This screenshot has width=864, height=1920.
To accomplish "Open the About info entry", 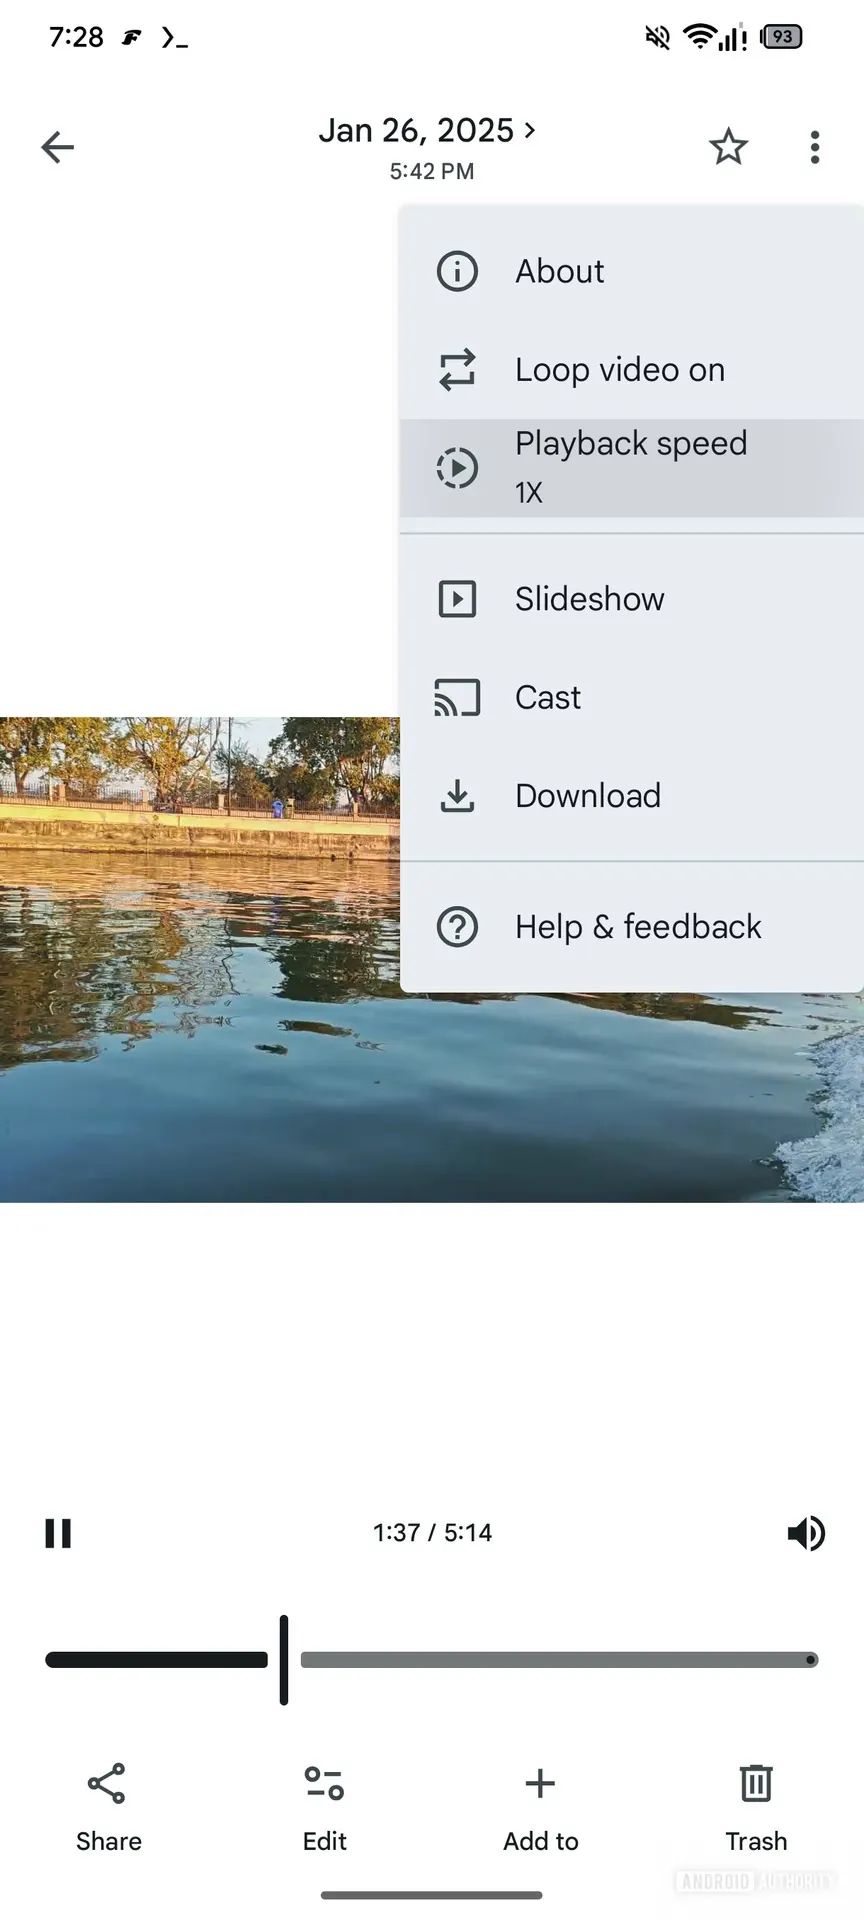I will point(558,271).
